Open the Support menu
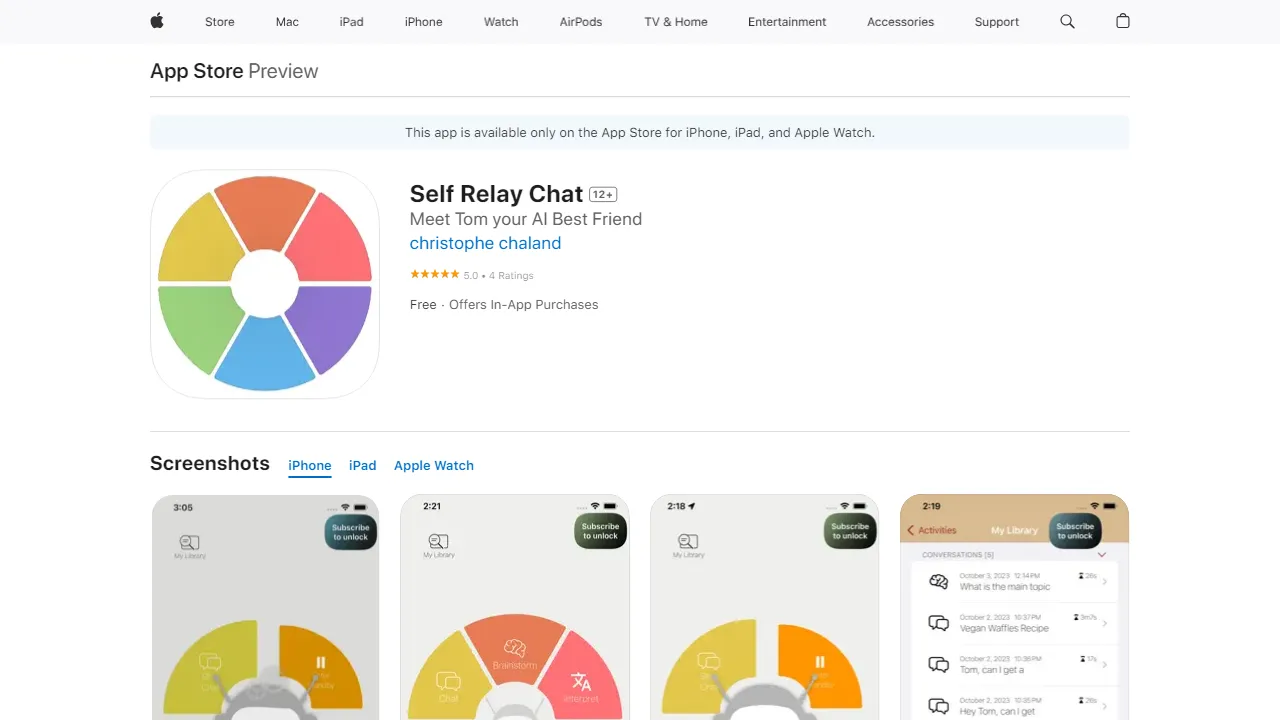 tap(997, 22)
